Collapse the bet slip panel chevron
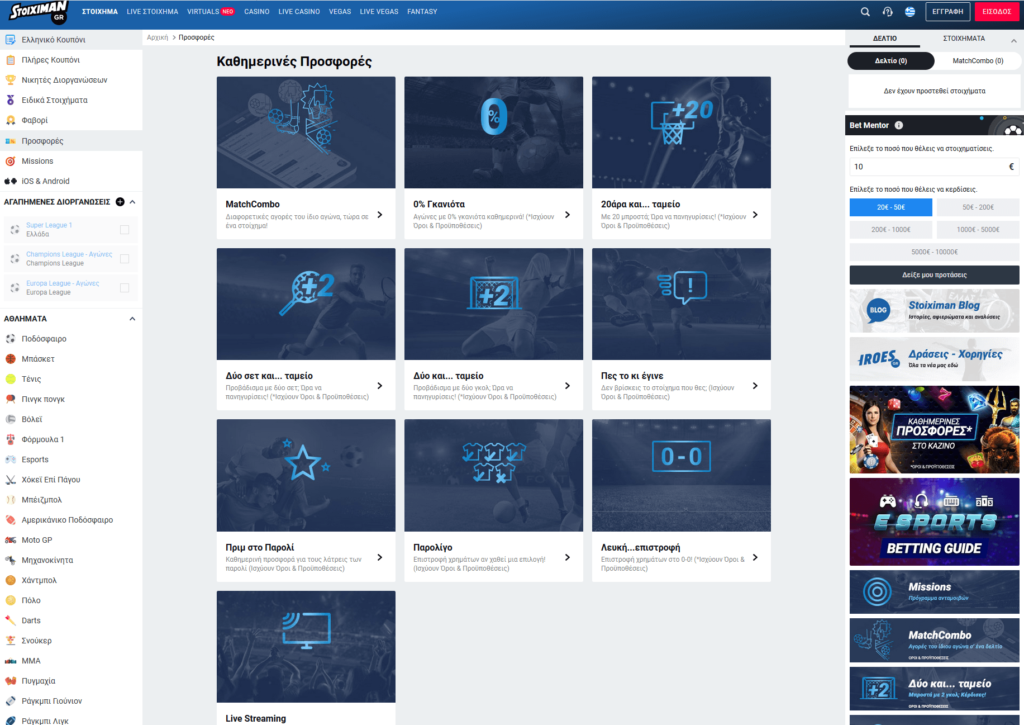 tap(1014, 40)
